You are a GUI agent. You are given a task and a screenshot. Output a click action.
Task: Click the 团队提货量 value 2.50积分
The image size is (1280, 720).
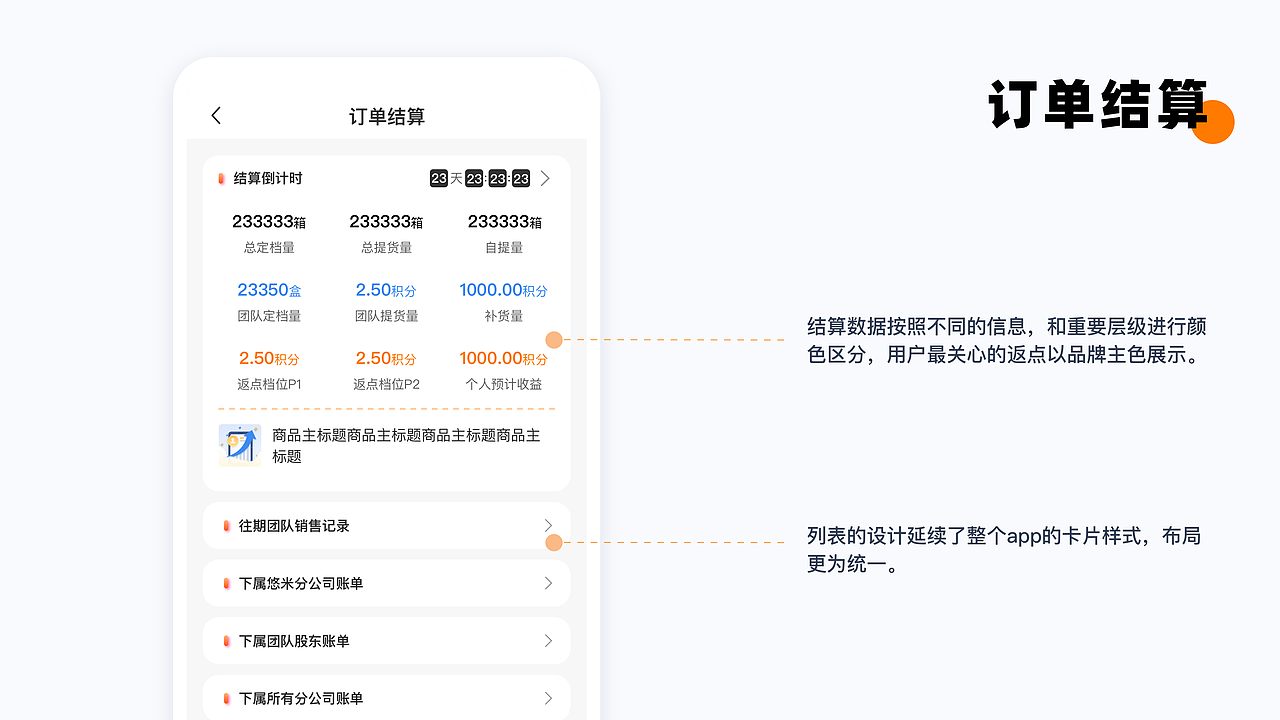click(386, 290)
